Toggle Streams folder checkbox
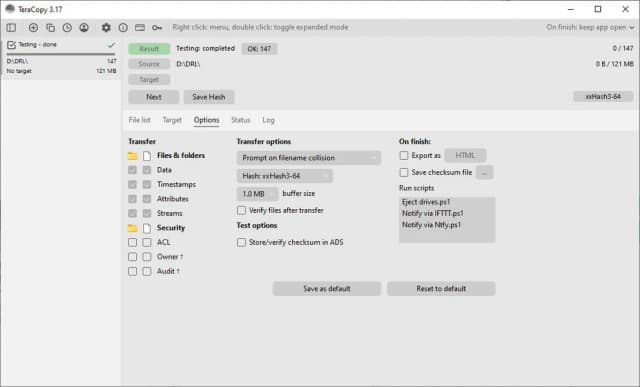 (x=132, y=214)
